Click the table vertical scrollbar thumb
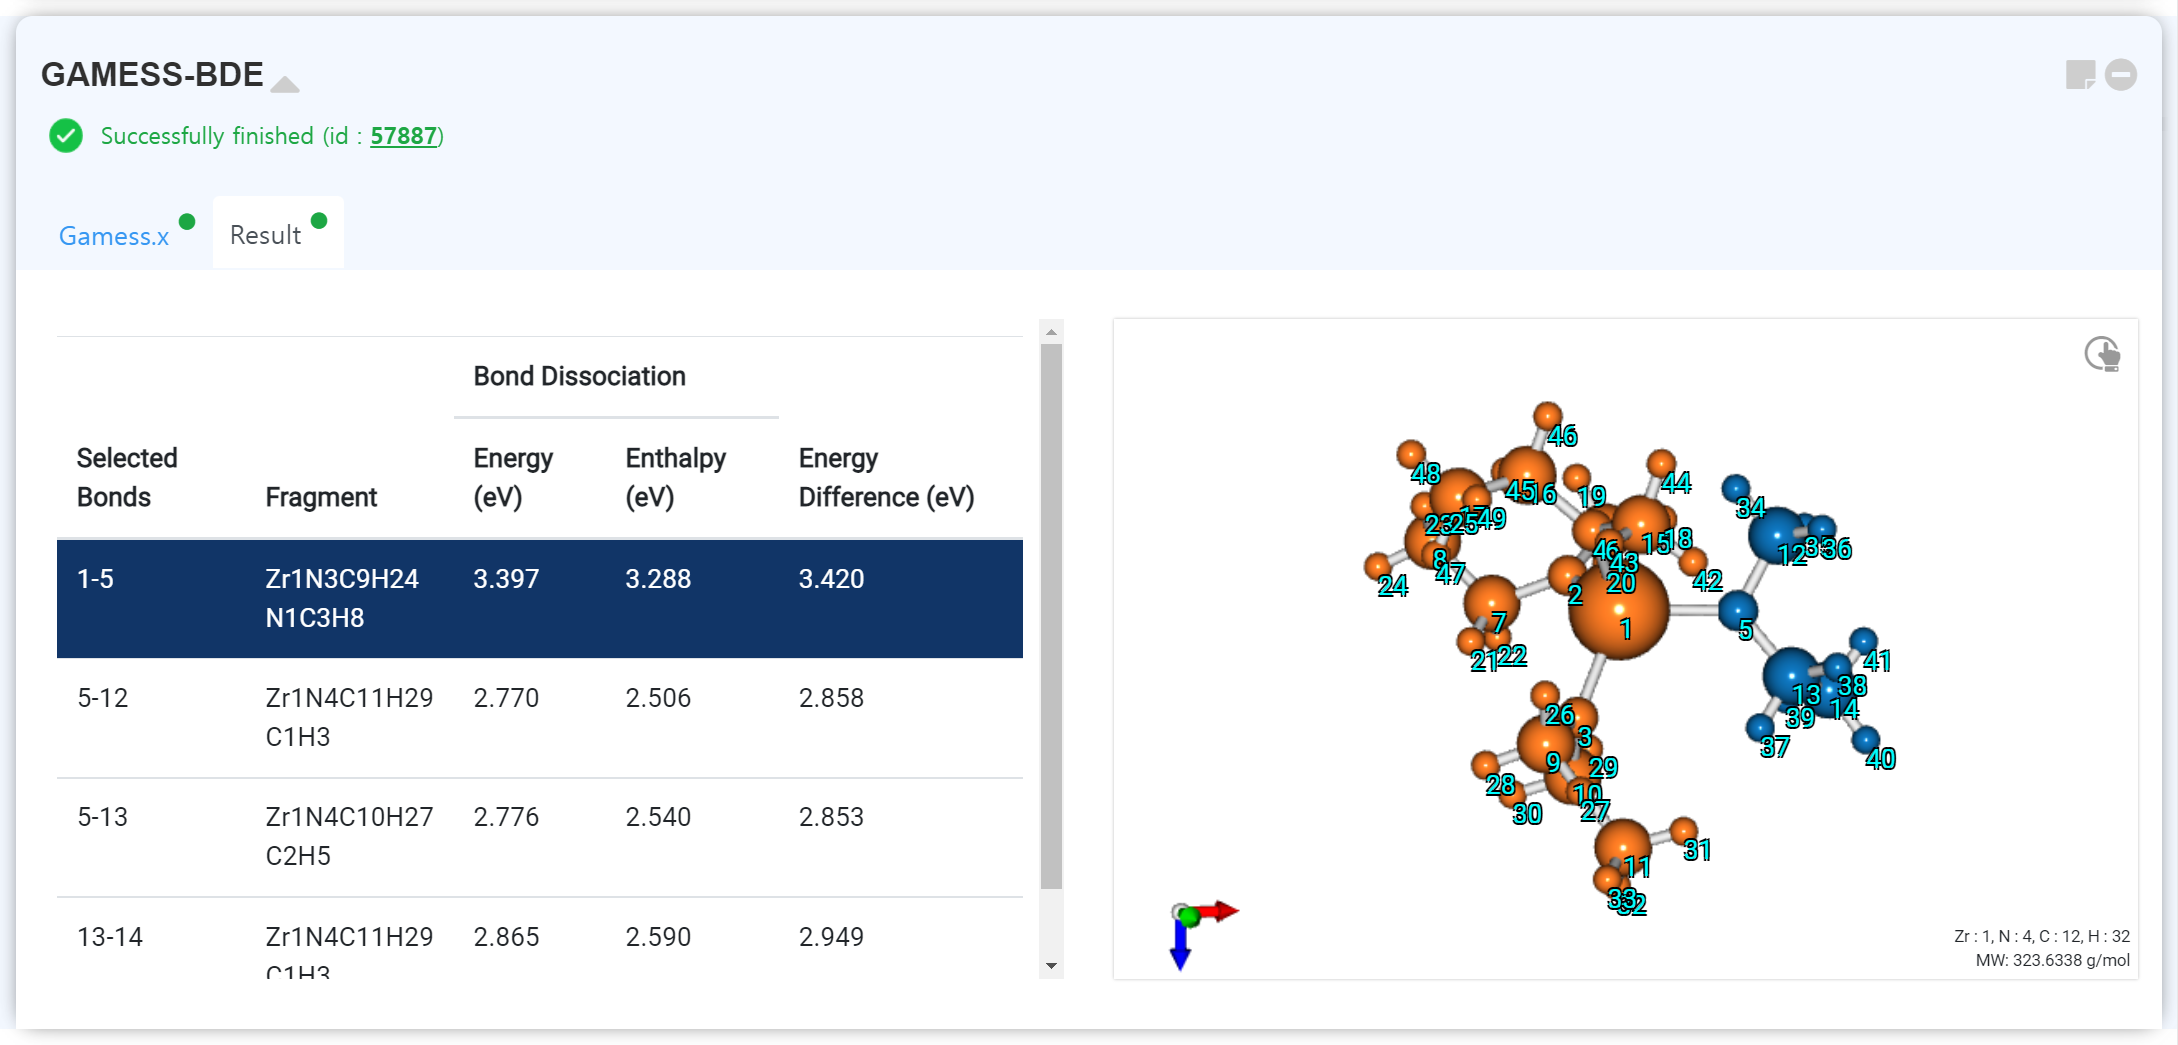The image size is (2178, 1045). (1051, 616)
